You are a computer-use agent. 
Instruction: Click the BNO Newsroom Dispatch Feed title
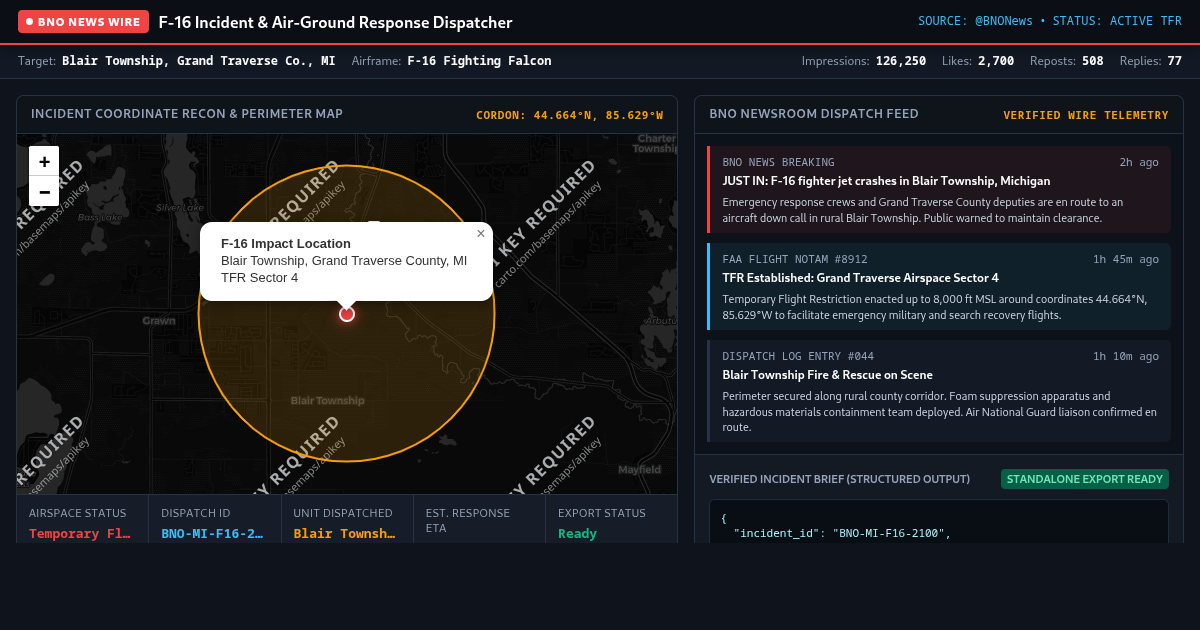[813, 114]
